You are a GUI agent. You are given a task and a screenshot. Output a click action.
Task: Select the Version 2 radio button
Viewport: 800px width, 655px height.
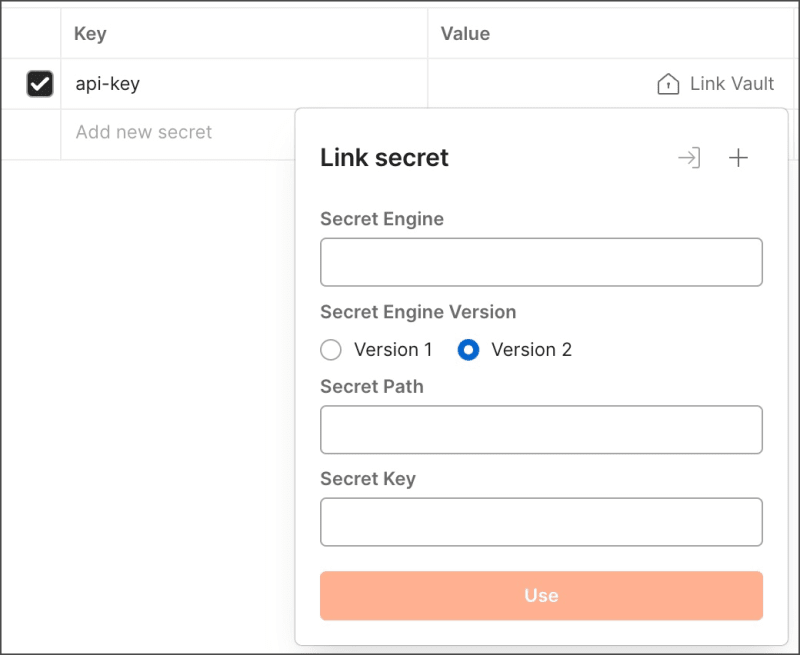(469, 350)
